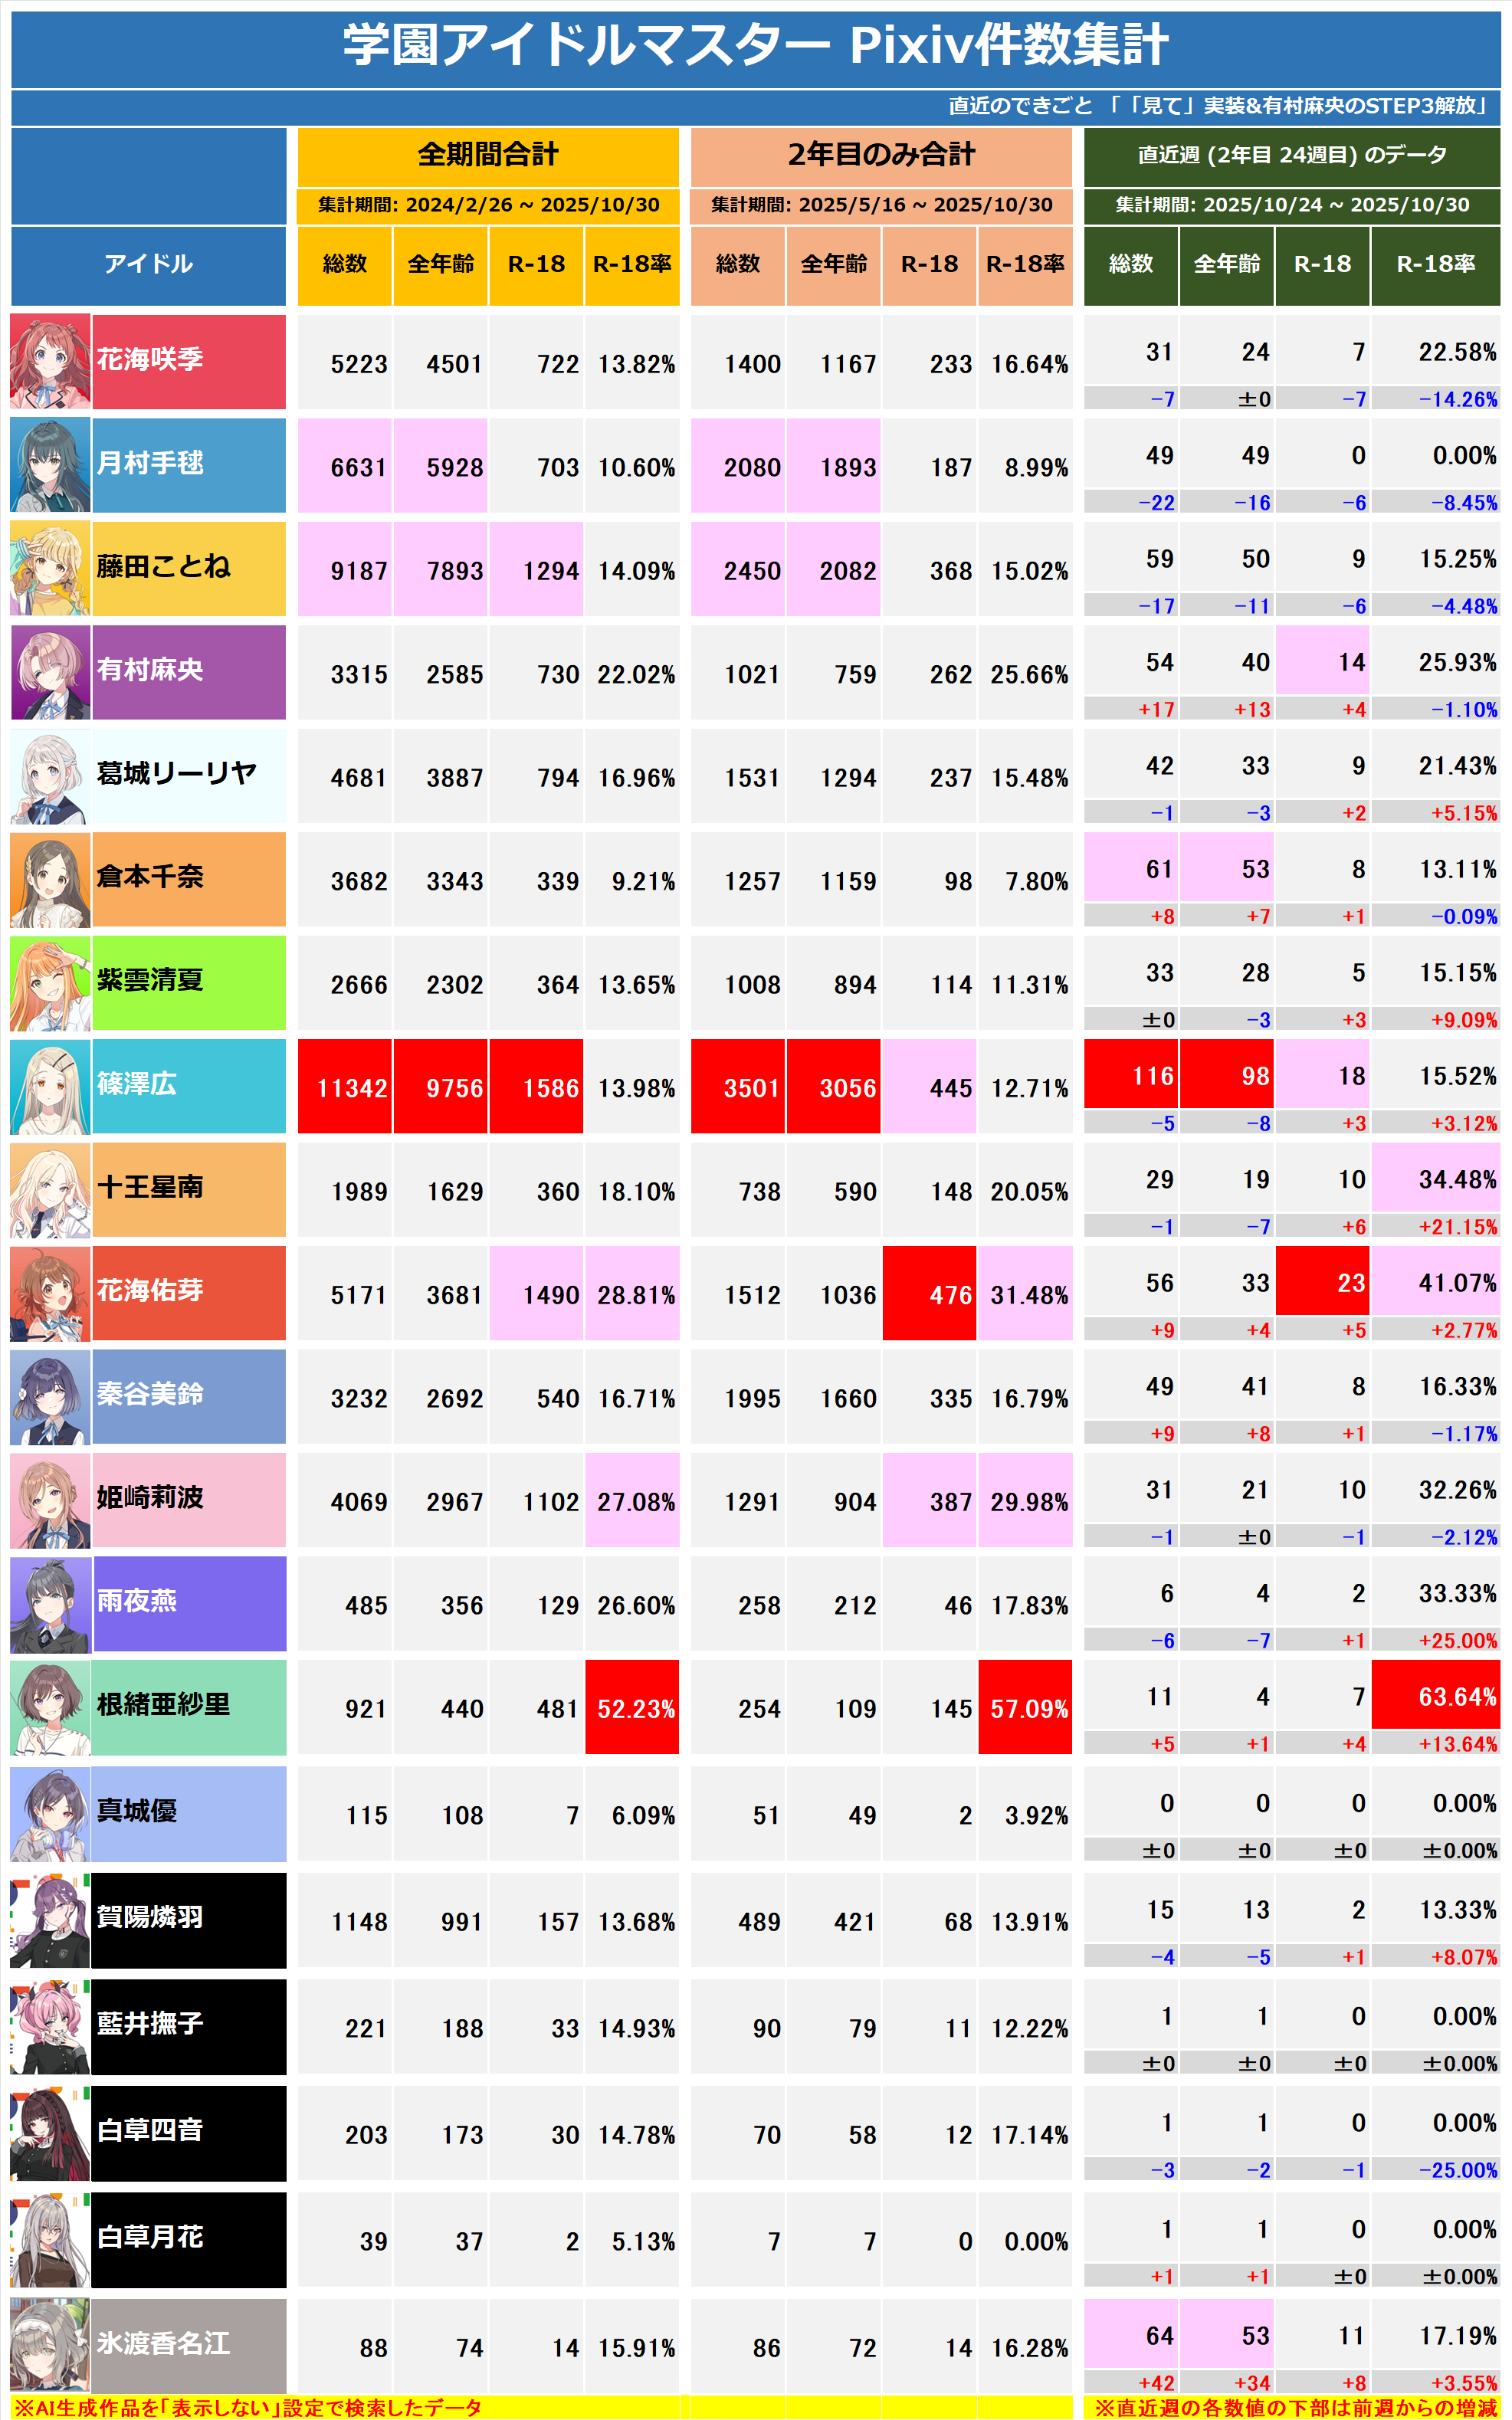Click the title 学園アイドルマスター Pixiv件数集計
Image resolution: width=1512 pixels, height=2420 pixels.
click(756, 46)
